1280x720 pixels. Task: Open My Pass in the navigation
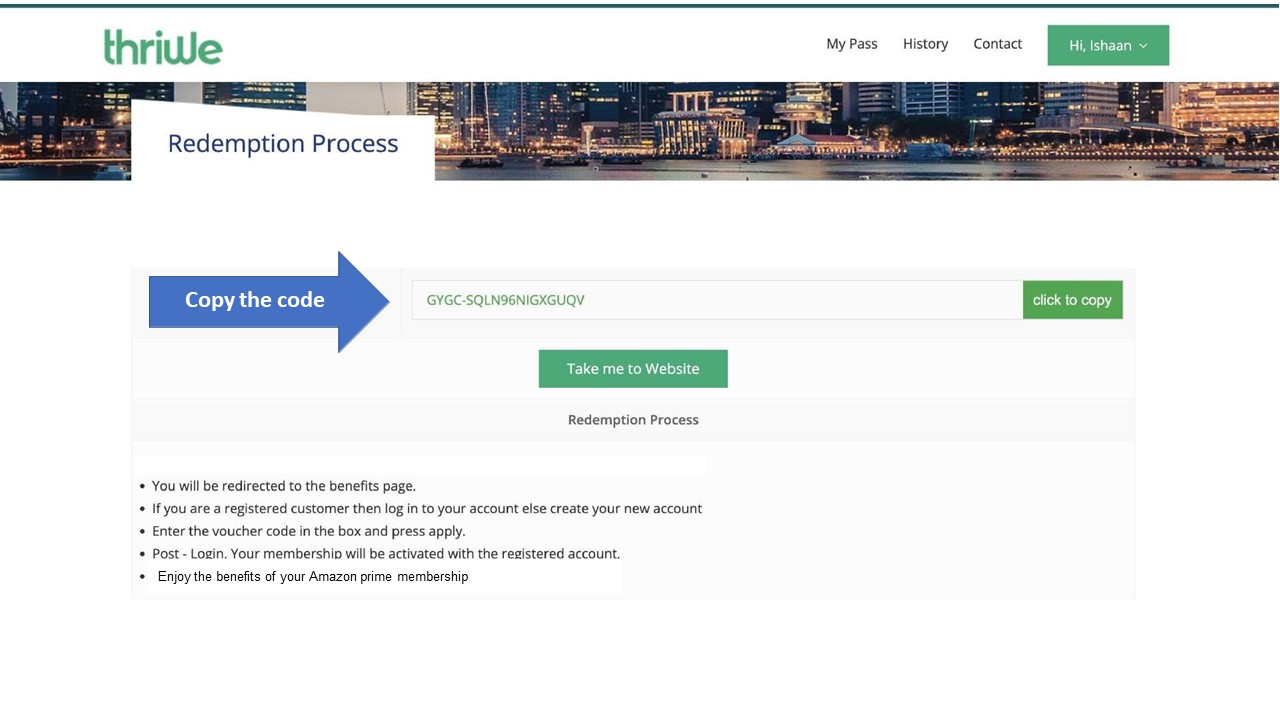click(x=851, y=44)
